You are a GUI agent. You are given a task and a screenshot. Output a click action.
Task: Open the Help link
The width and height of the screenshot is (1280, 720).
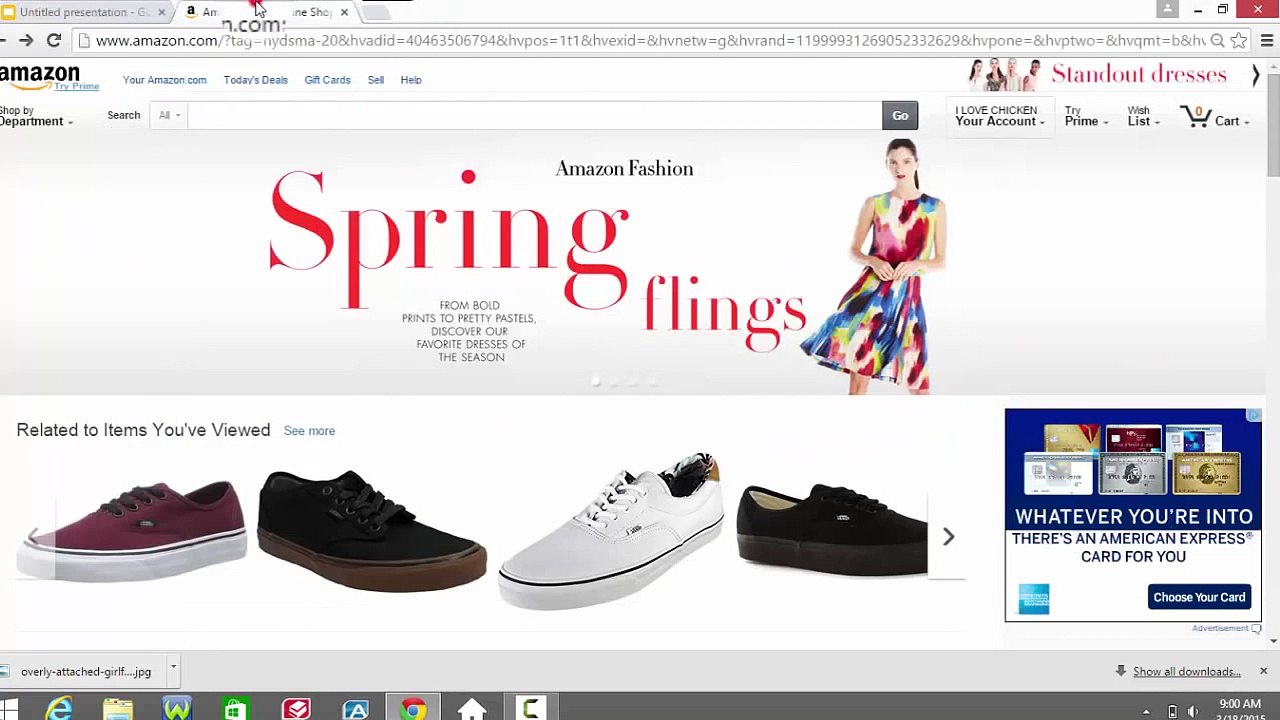[411, 80]
